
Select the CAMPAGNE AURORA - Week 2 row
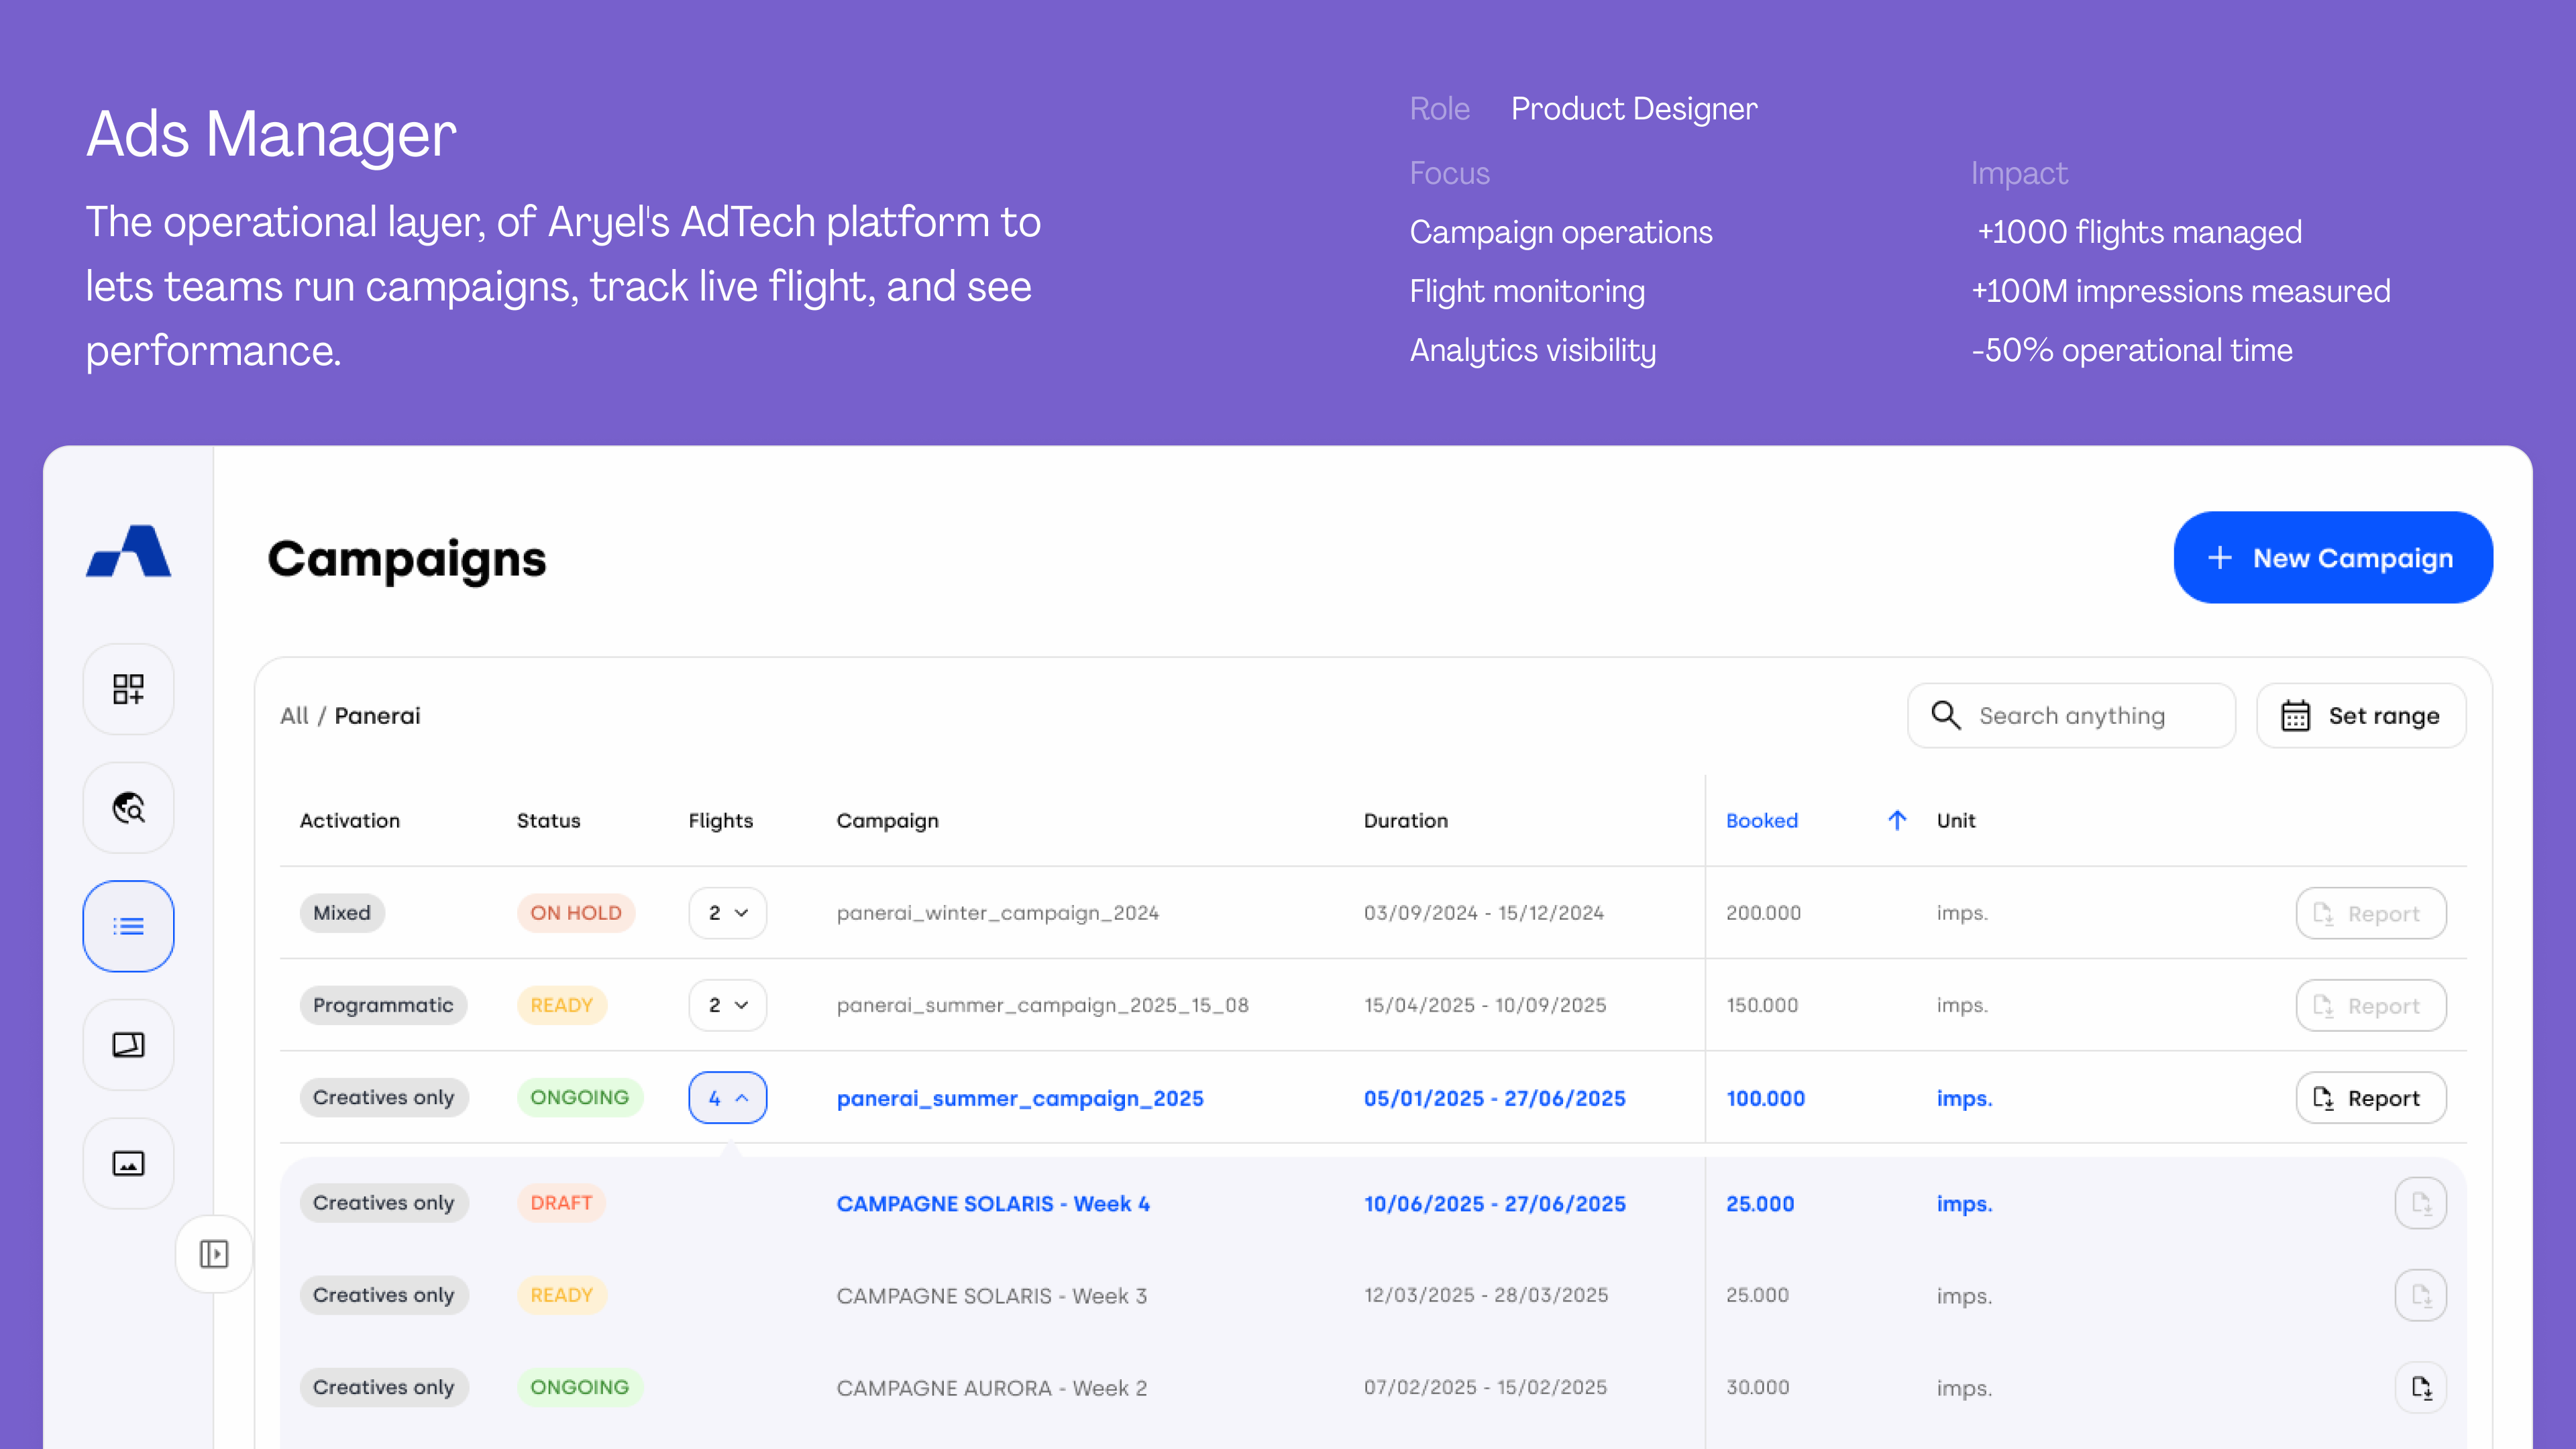(1373, 1387)
